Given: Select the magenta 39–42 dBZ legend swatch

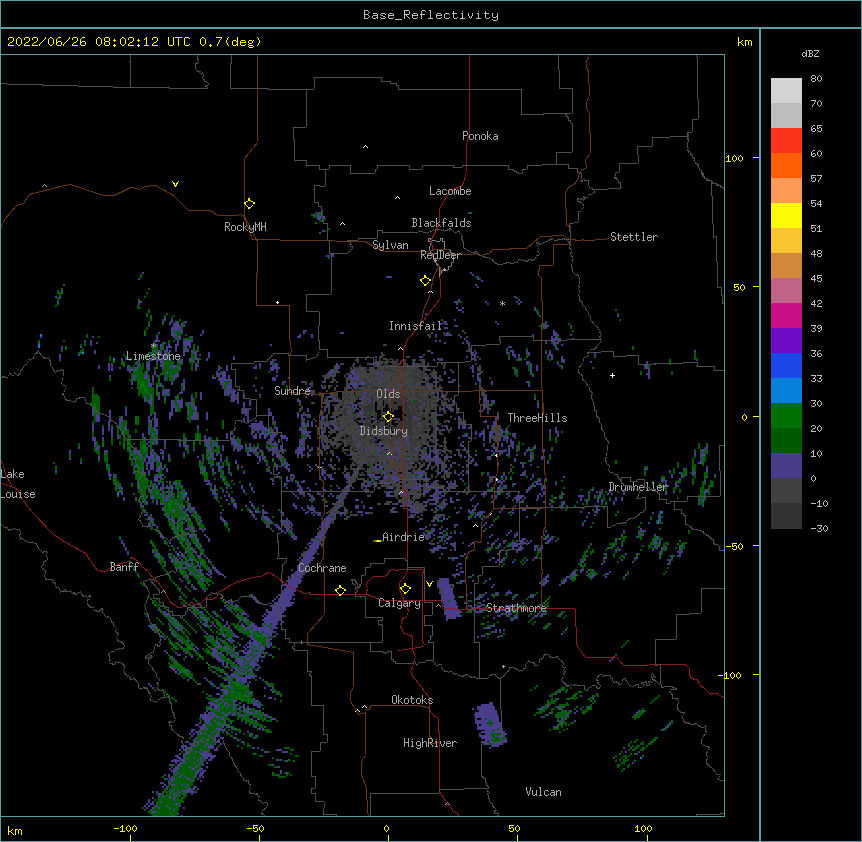Looking at the screenshot, I should pyautogui.click(x=786, y=315).
